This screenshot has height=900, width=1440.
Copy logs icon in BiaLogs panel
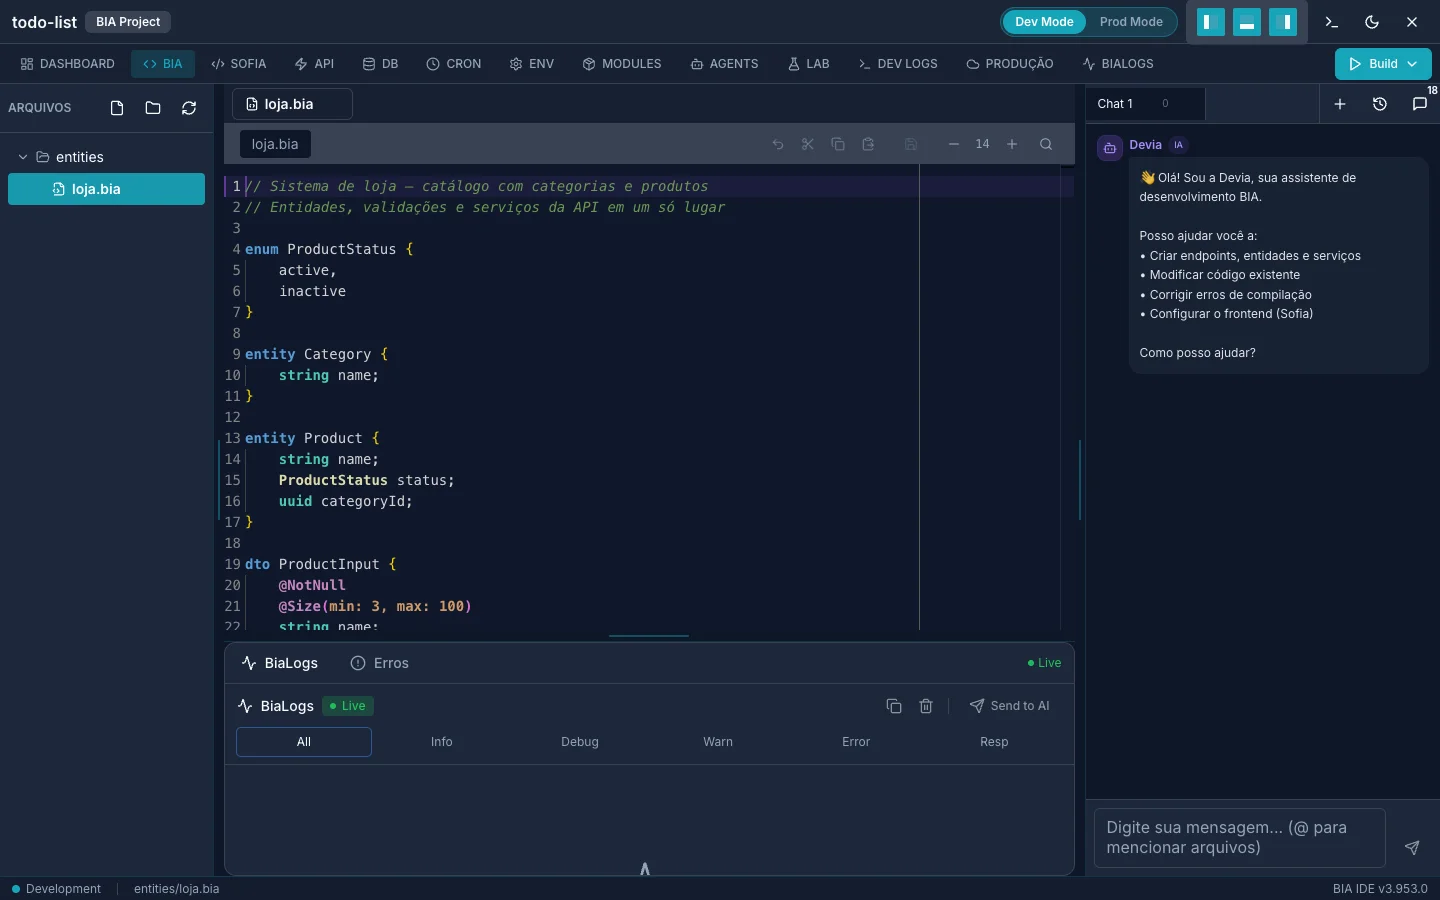point(894,706)
